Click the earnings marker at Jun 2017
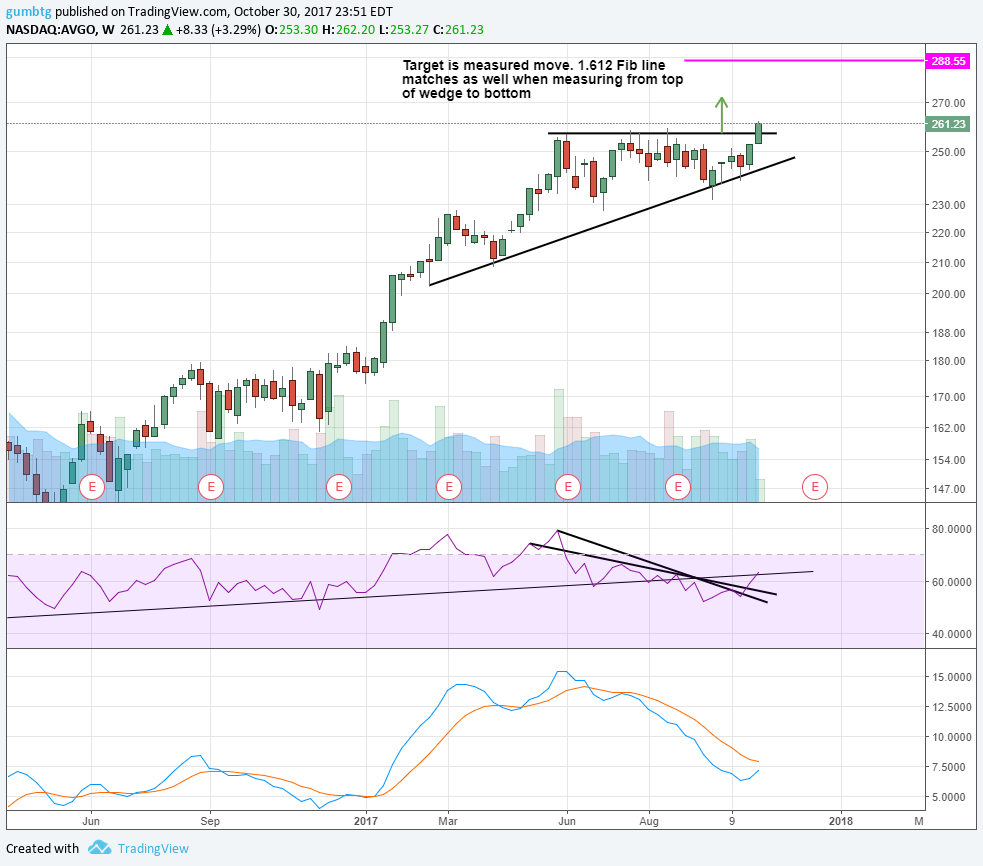Screen dimensions: 983x866 (568, 487)
